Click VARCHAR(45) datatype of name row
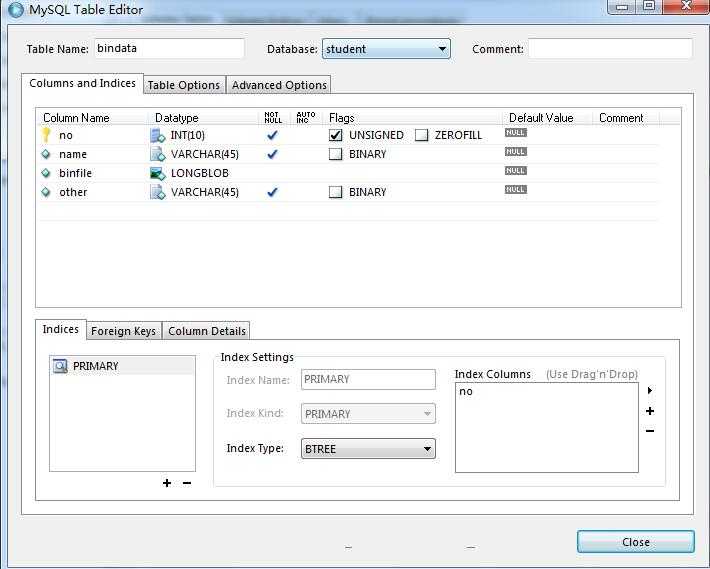Image resolution: width=710 pixels, height=569 pixels. pyautogui.click(x=205, y=154)
